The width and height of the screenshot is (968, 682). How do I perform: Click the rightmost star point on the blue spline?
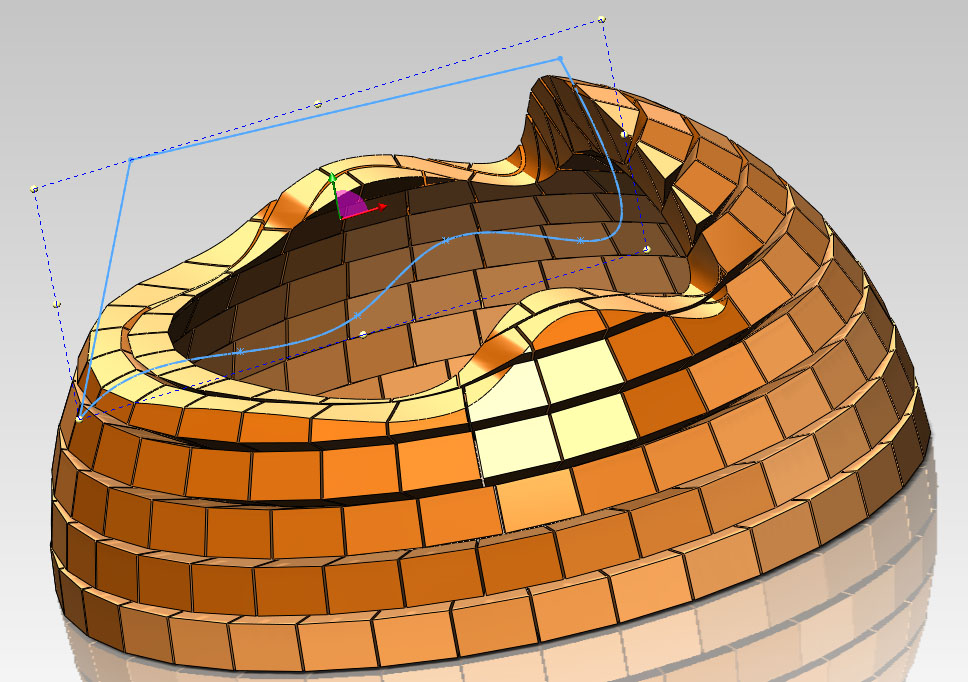(x=580, y=240)
